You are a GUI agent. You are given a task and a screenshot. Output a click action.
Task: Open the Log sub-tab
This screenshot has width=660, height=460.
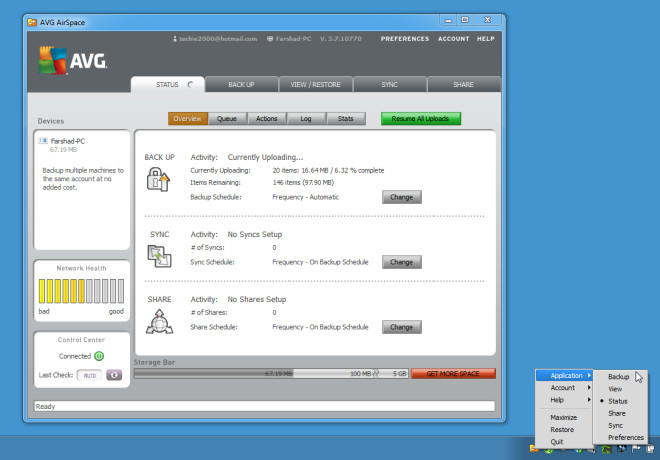click(306, 119)
